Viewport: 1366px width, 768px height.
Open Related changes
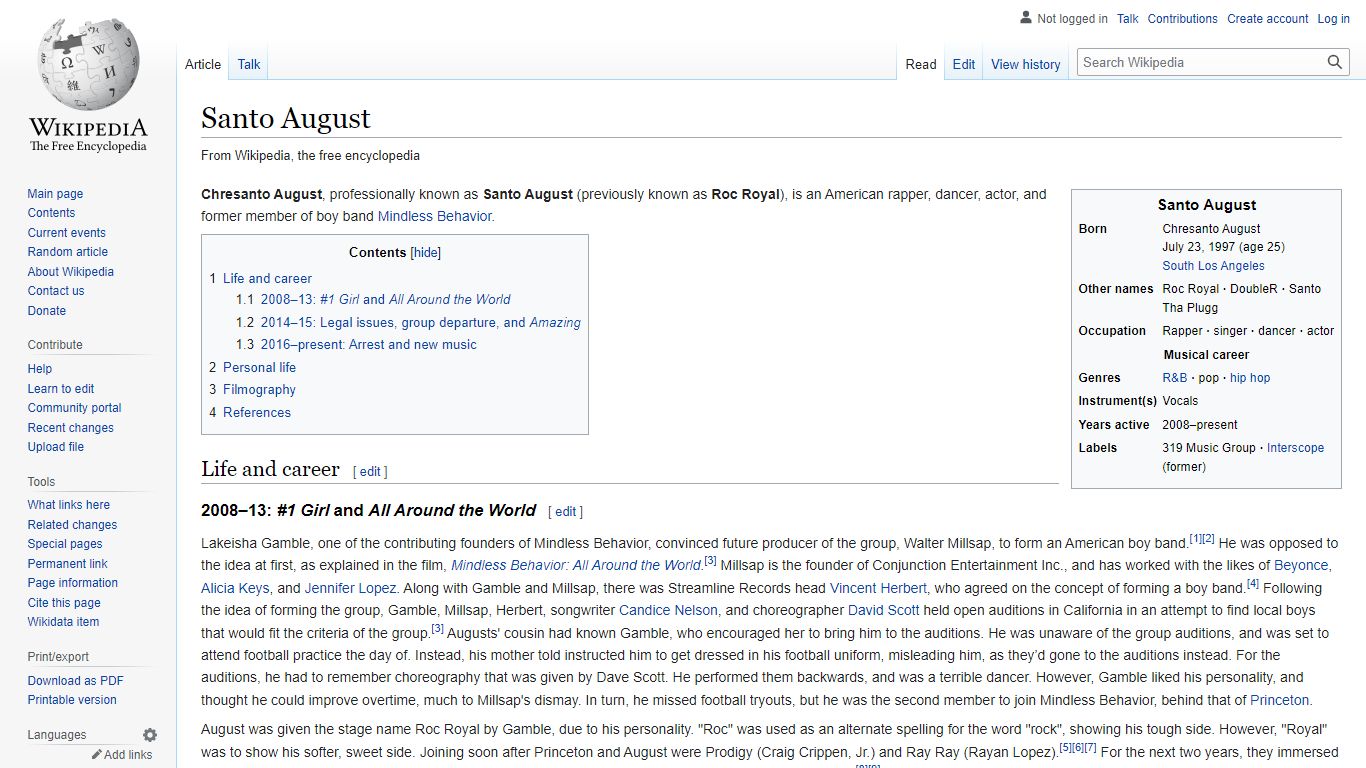click(72, 525)
